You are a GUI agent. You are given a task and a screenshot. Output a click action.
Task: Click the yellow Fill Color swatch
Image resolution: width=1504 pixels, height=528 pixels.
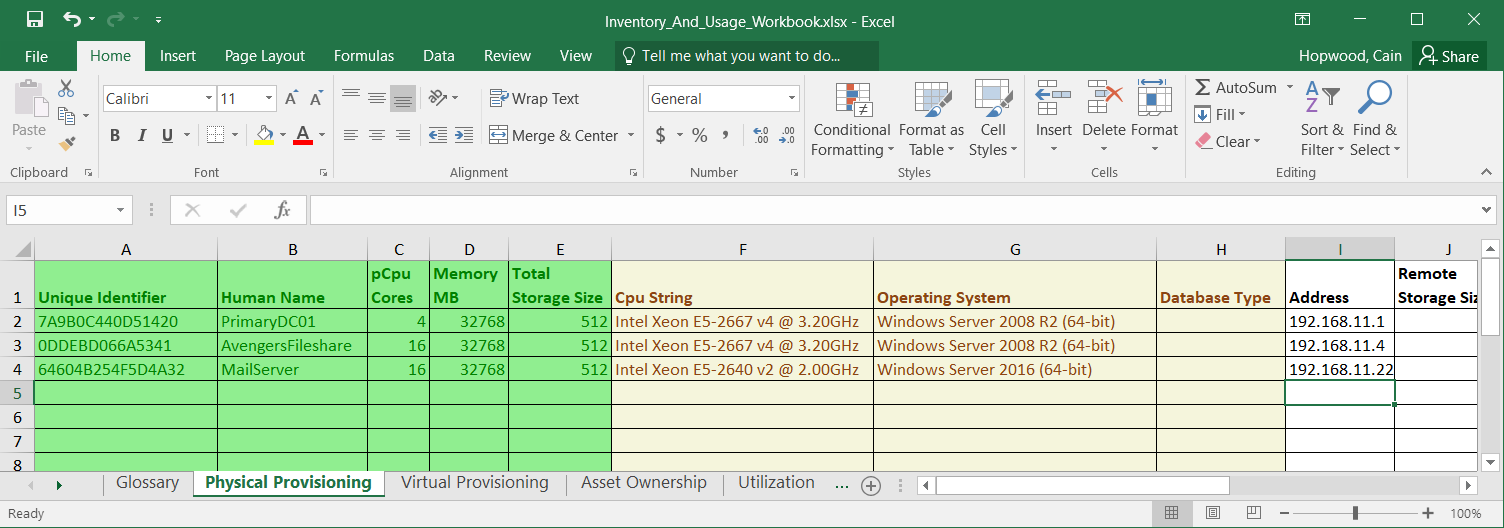pyautogui.click(x=264, y=135)
